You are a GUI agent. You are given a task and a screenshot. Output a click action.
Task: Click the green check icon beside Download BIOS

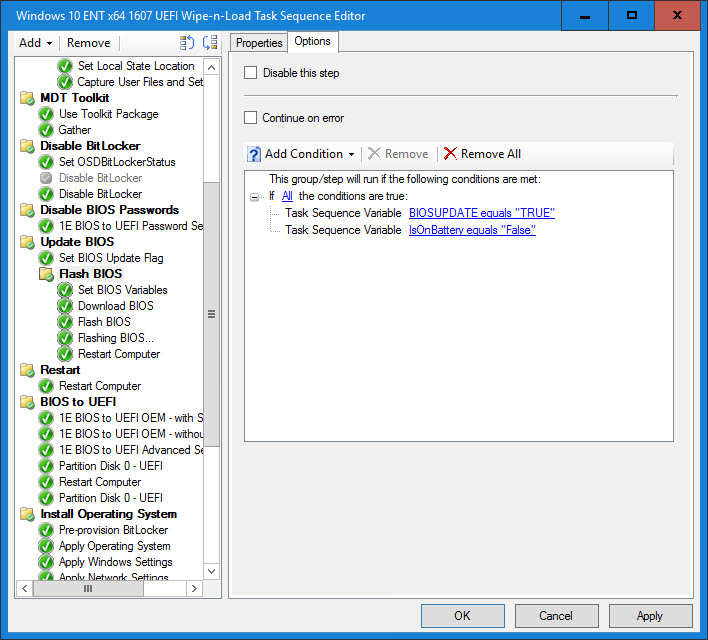[x=65, y=306]
